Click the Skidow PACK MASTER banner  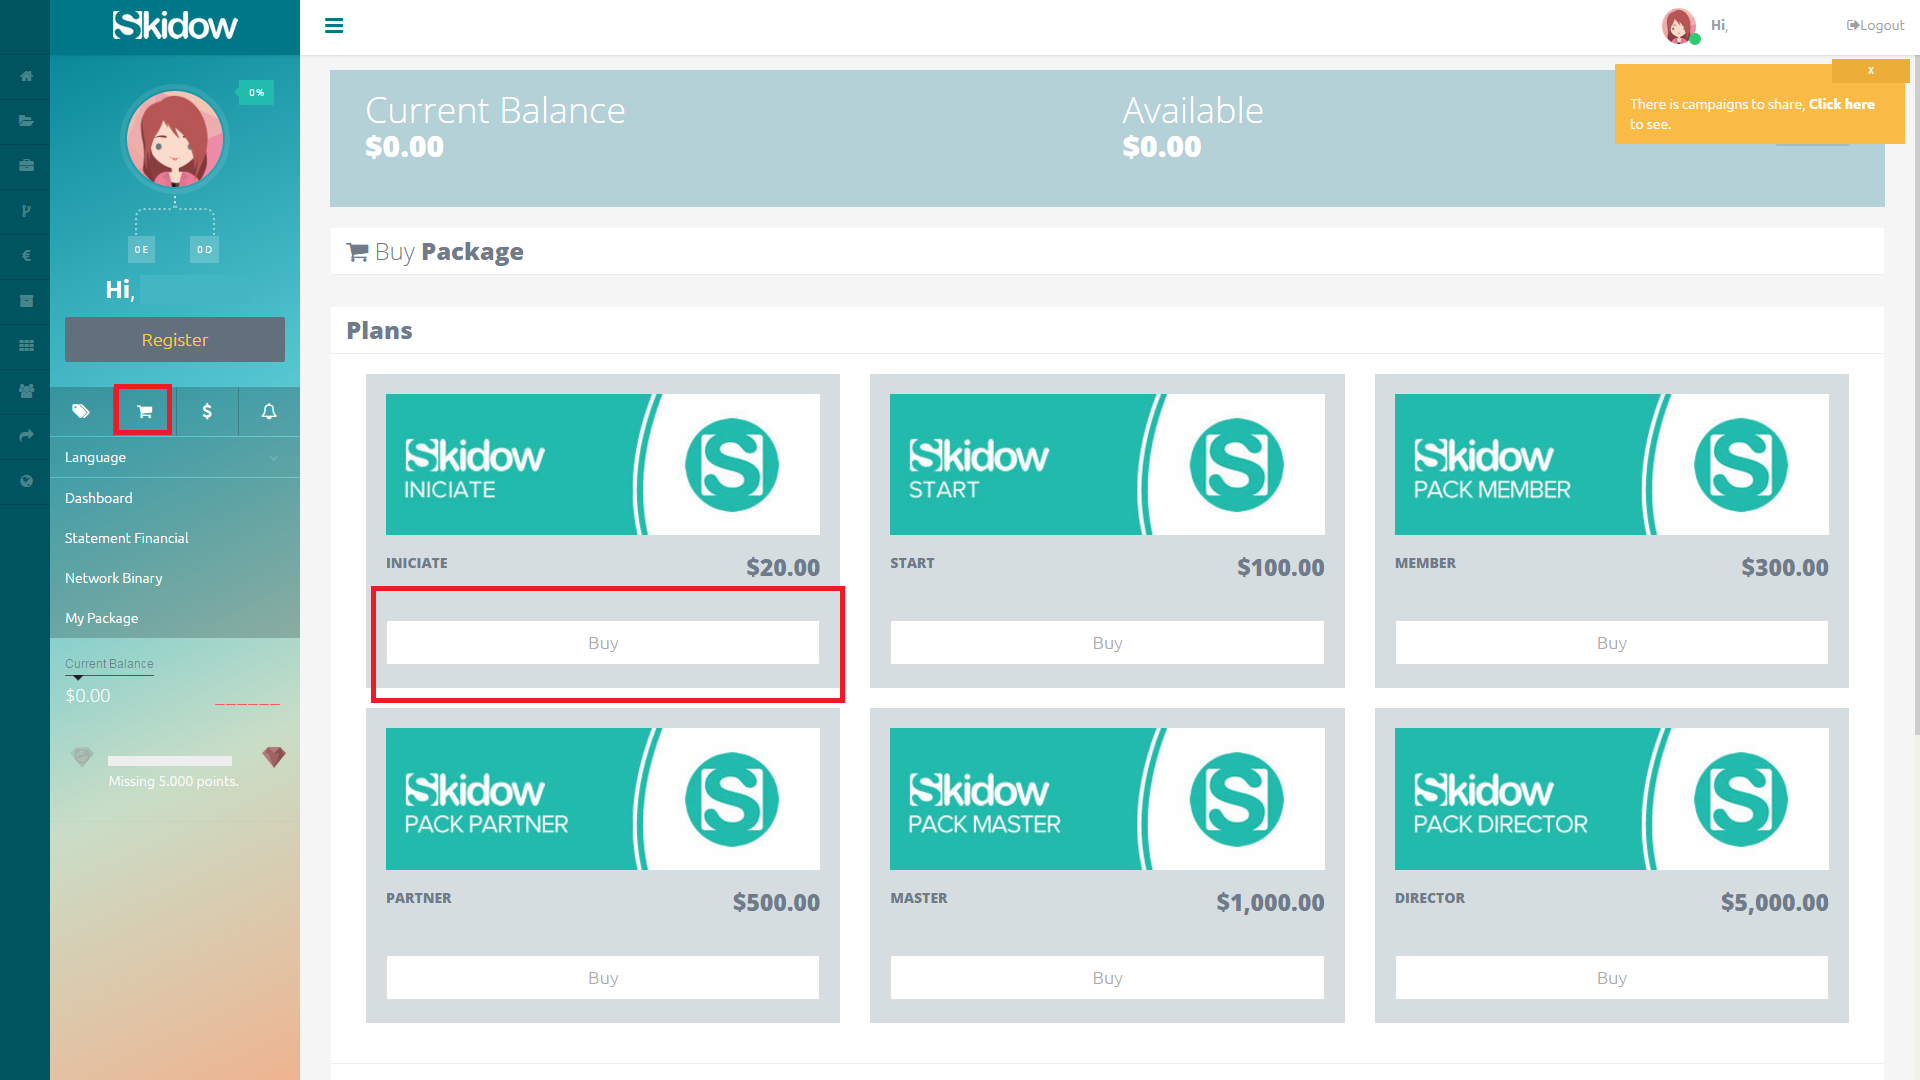click(x=1107, y=799)
